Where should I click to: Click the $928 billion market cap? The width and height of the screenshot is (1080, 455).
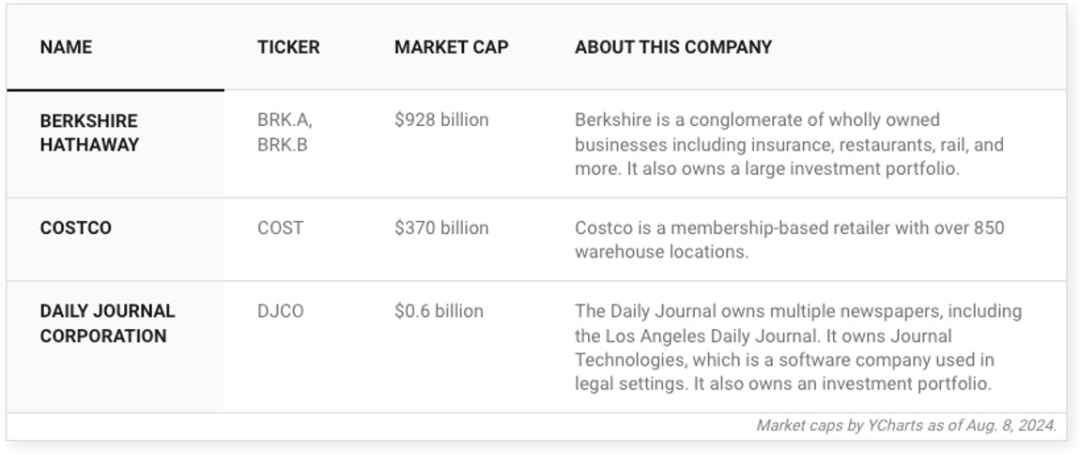point(442,120)
